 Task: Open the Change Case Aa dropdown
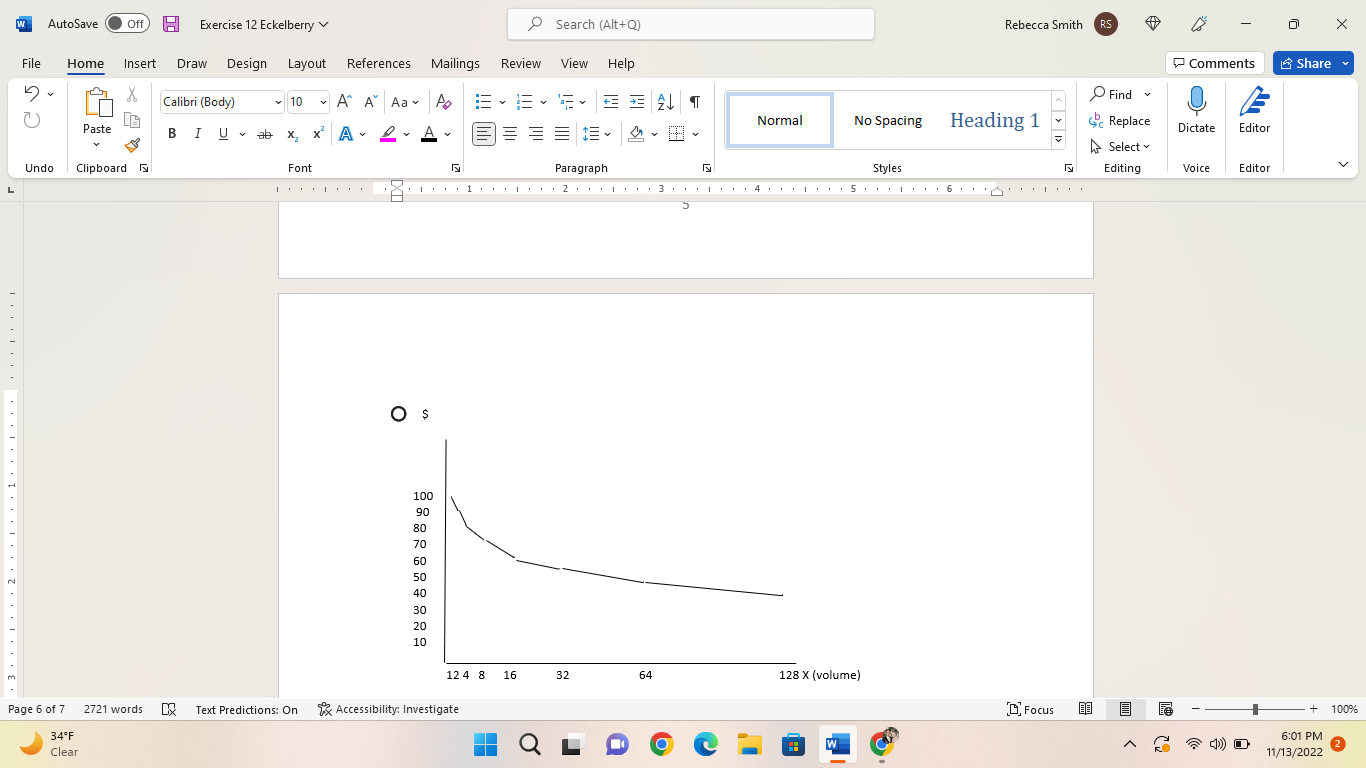405,102
